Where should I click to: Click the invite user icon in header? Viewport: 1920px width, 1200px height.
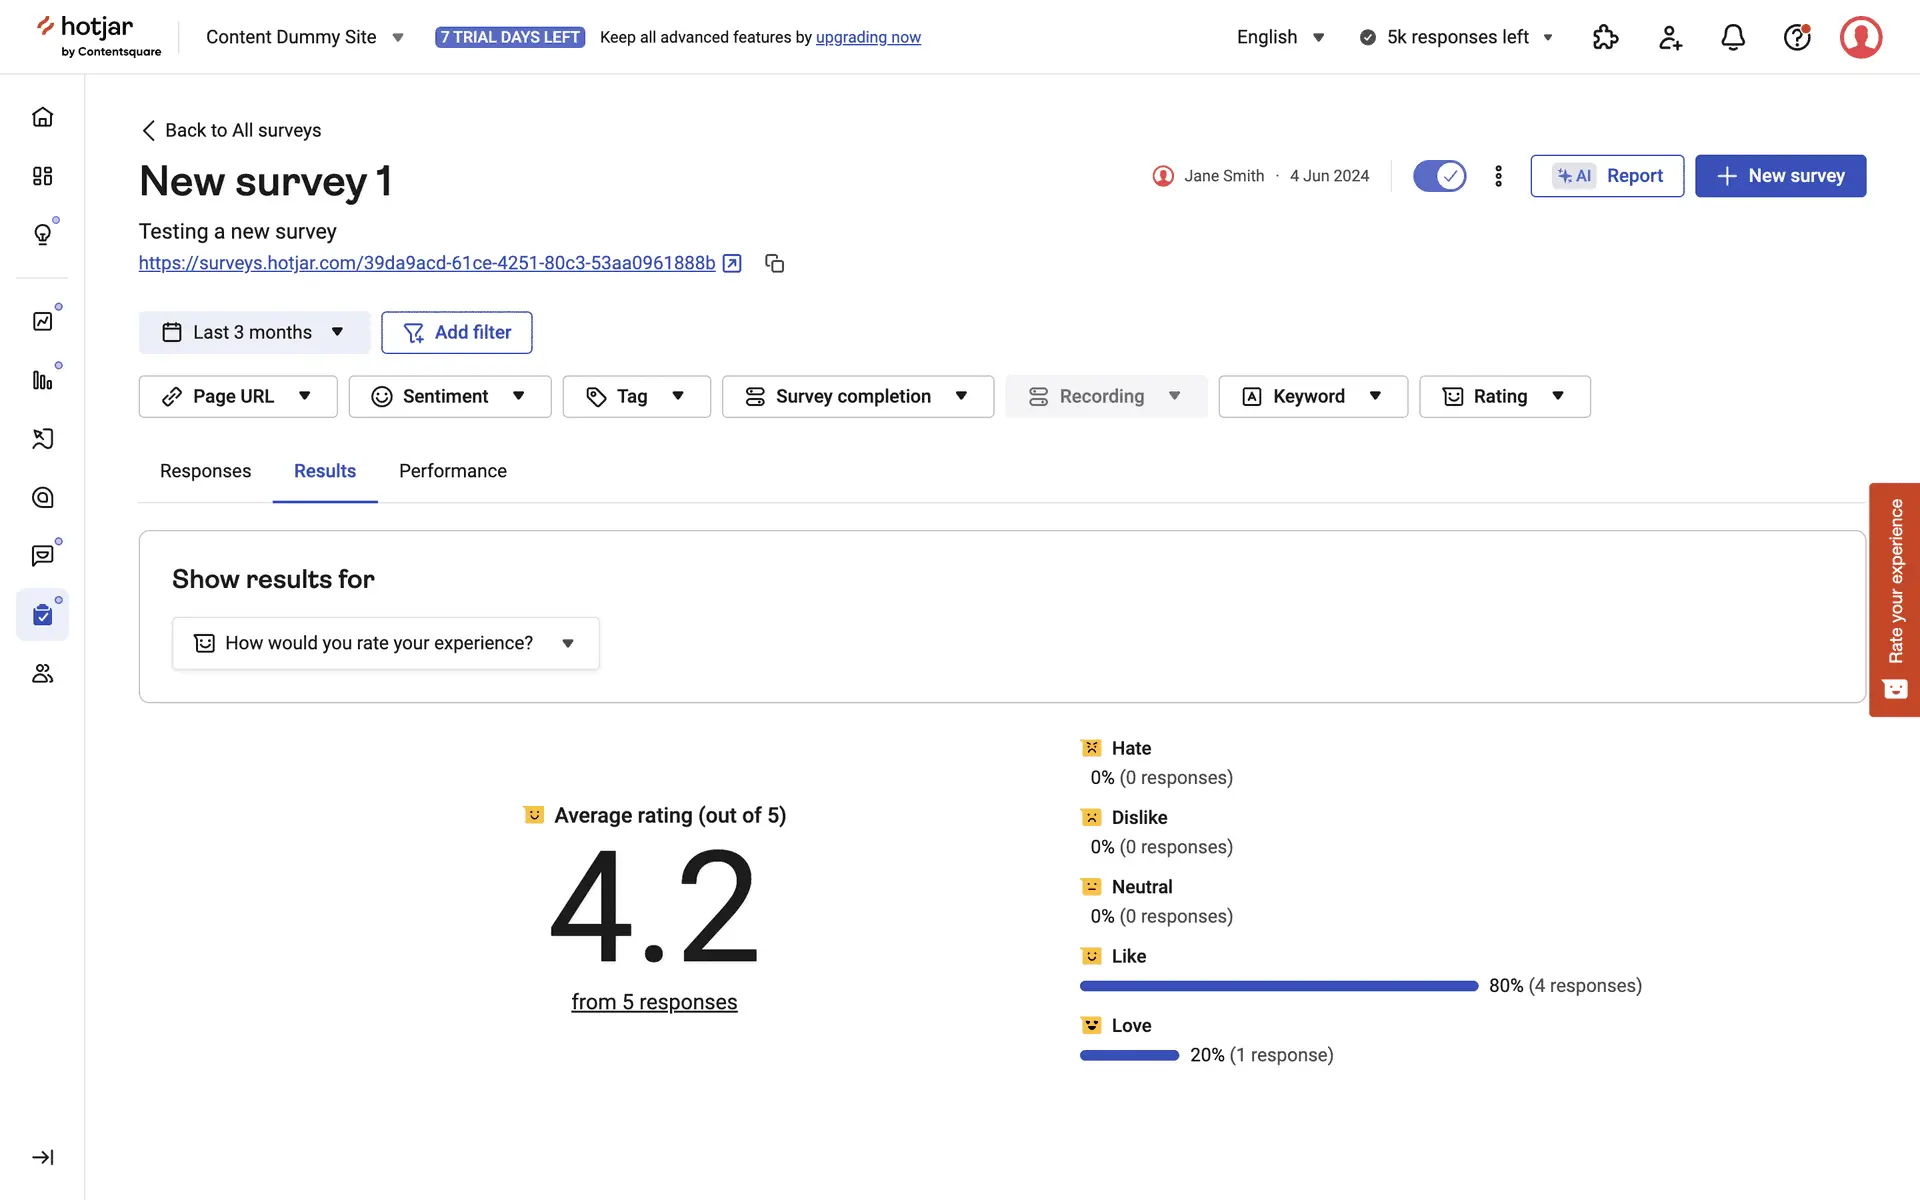pyautogui.click(x=1670, y=38)
